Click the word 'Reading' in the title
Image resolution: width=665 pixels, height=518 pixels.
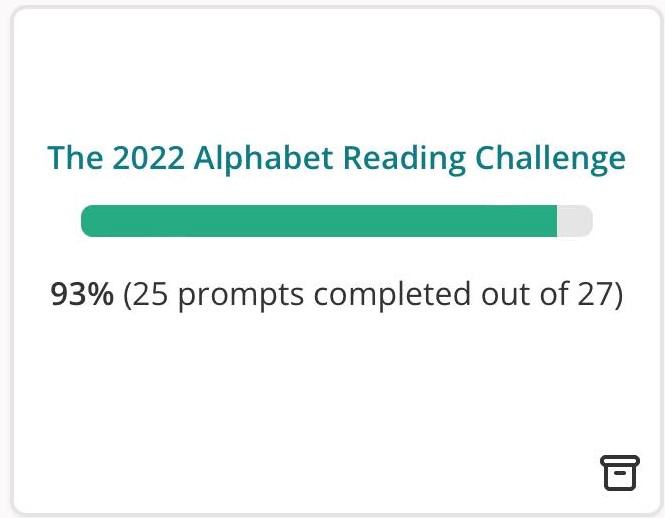pyautogui.click(x=404, y=159)
